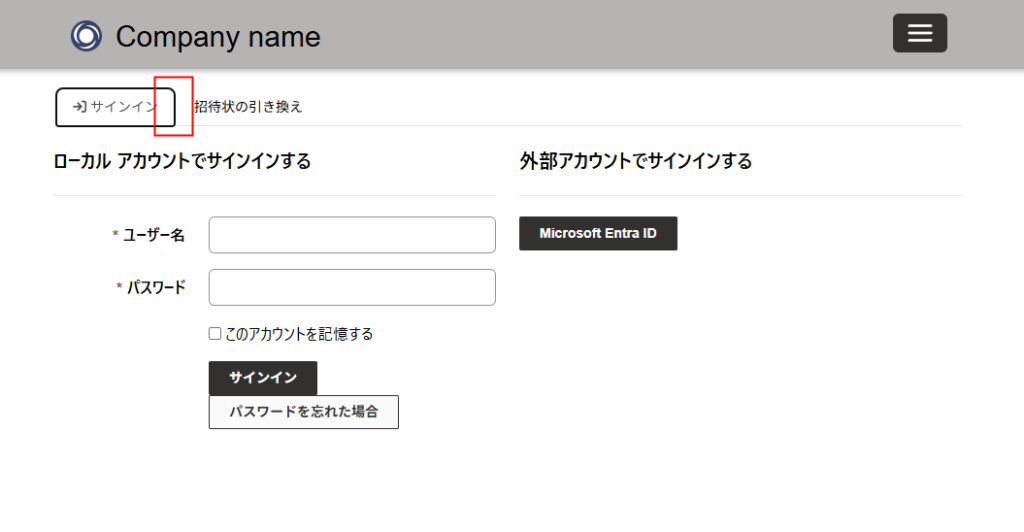Focus the パスワード input field

tap(352, 287)
